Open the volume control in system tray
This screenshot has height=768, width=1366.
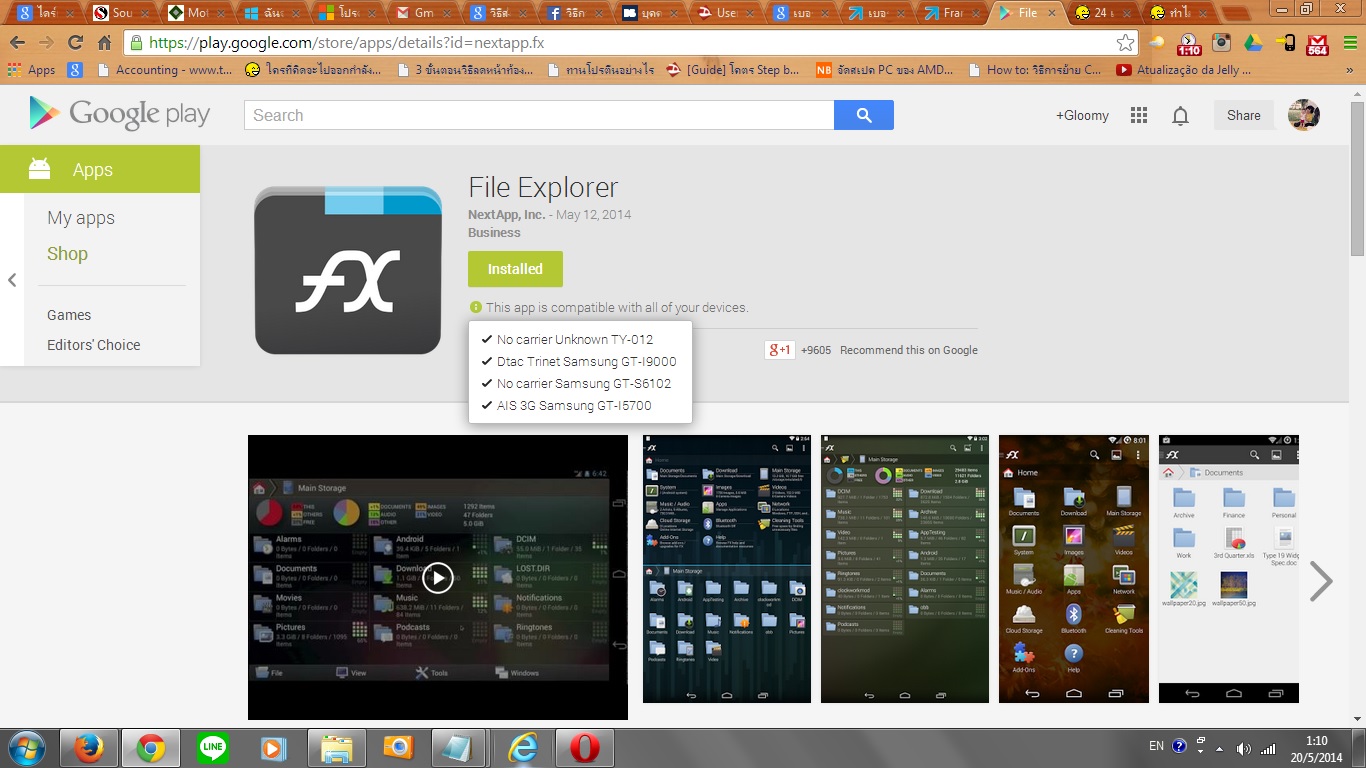pyautogui.click(x=1244, y=748)
